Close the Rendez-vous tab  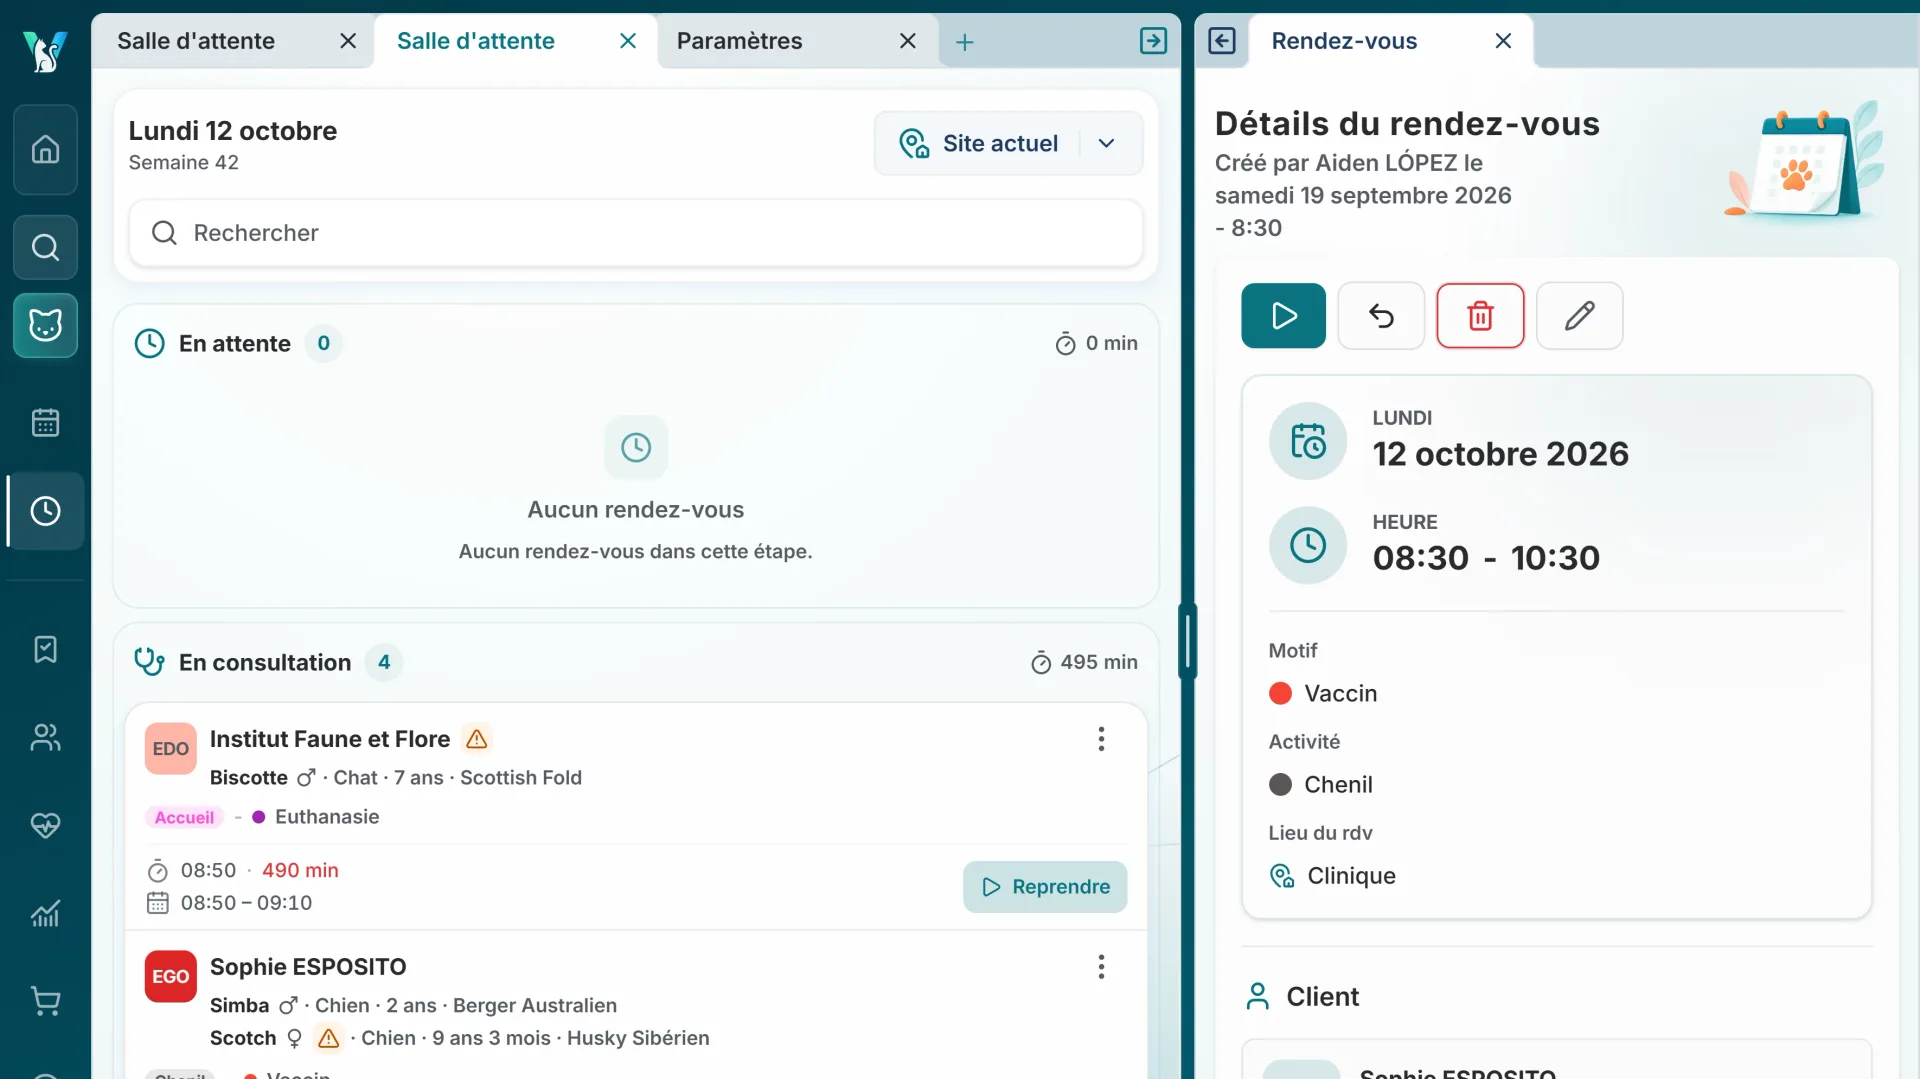(1503, 41)
